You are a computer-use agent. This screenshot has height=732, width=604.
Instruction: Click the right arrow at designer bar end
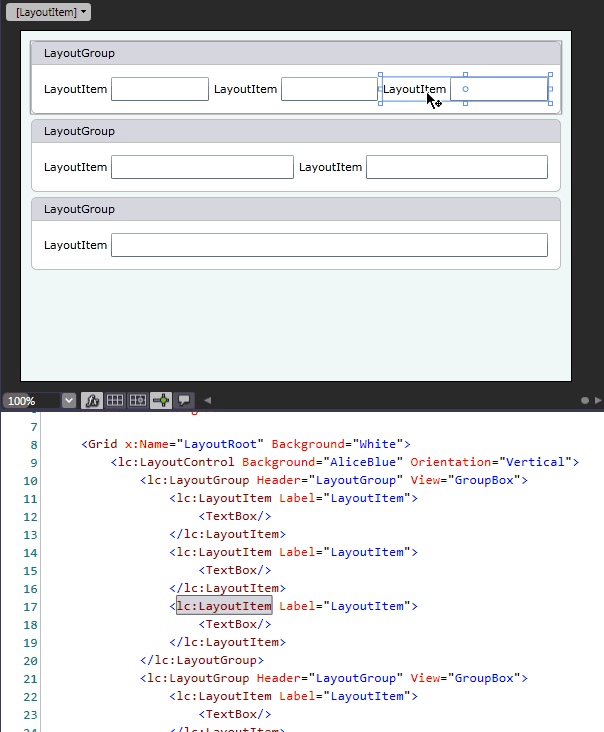pos(598,400)
